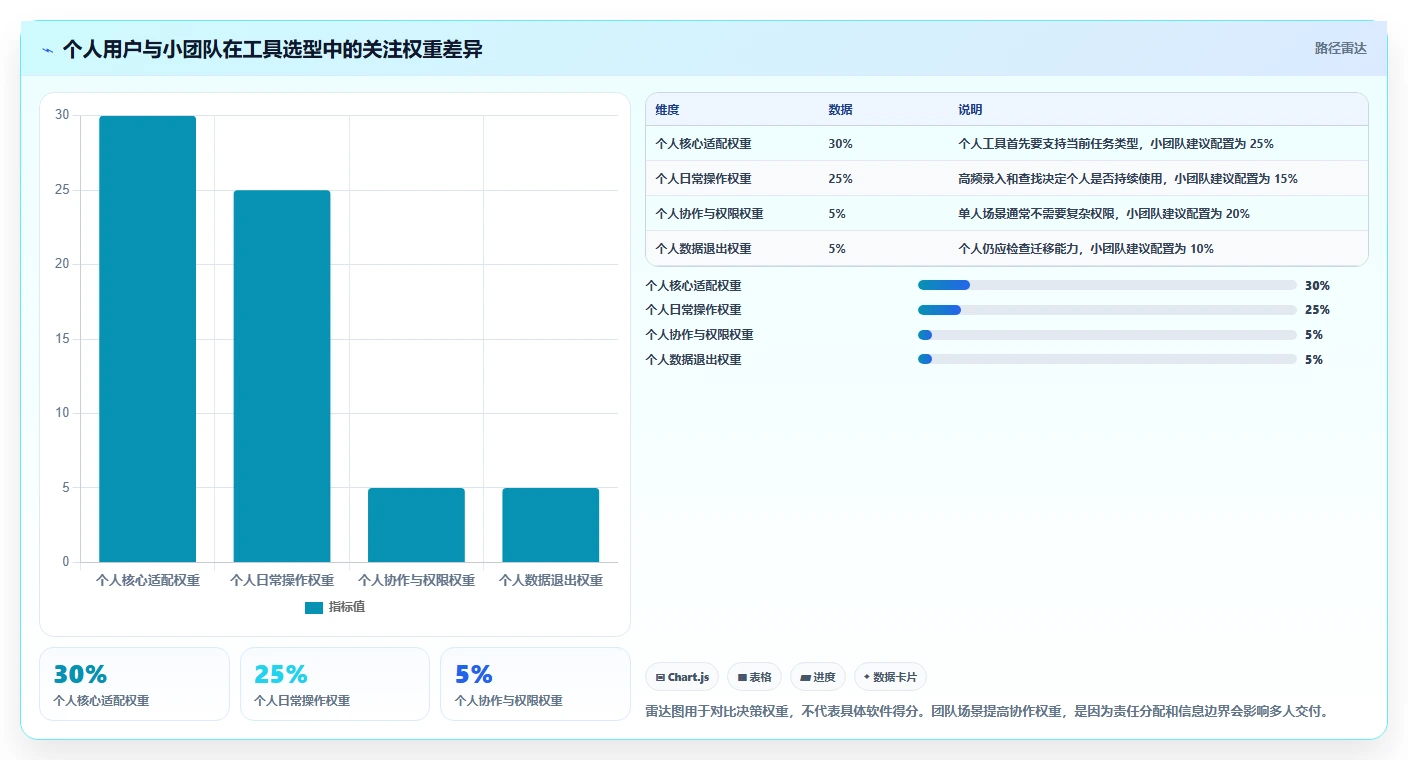Select the 进度 tag chip
The height and width of the screenshot is (760, 1408).
818,677
